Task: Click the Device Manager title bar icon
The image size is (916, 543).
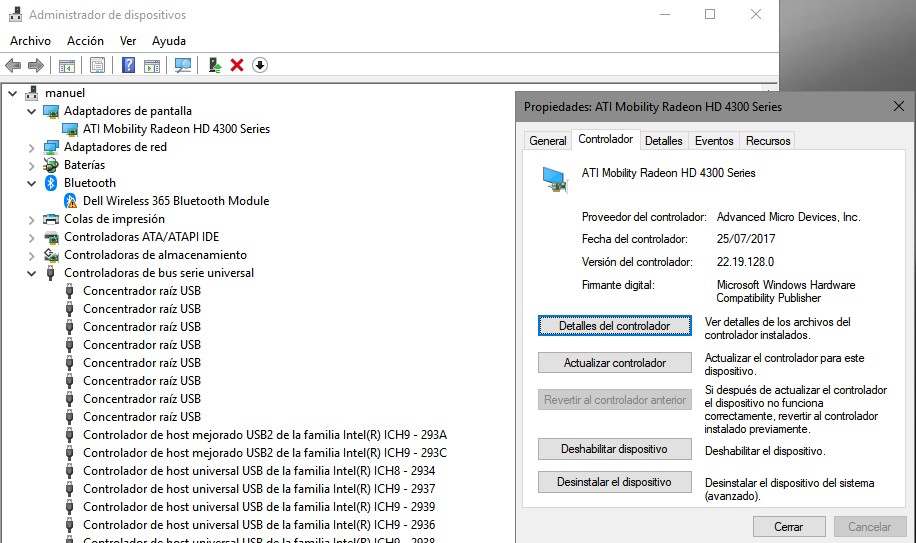Action: (x=16, y=15)
